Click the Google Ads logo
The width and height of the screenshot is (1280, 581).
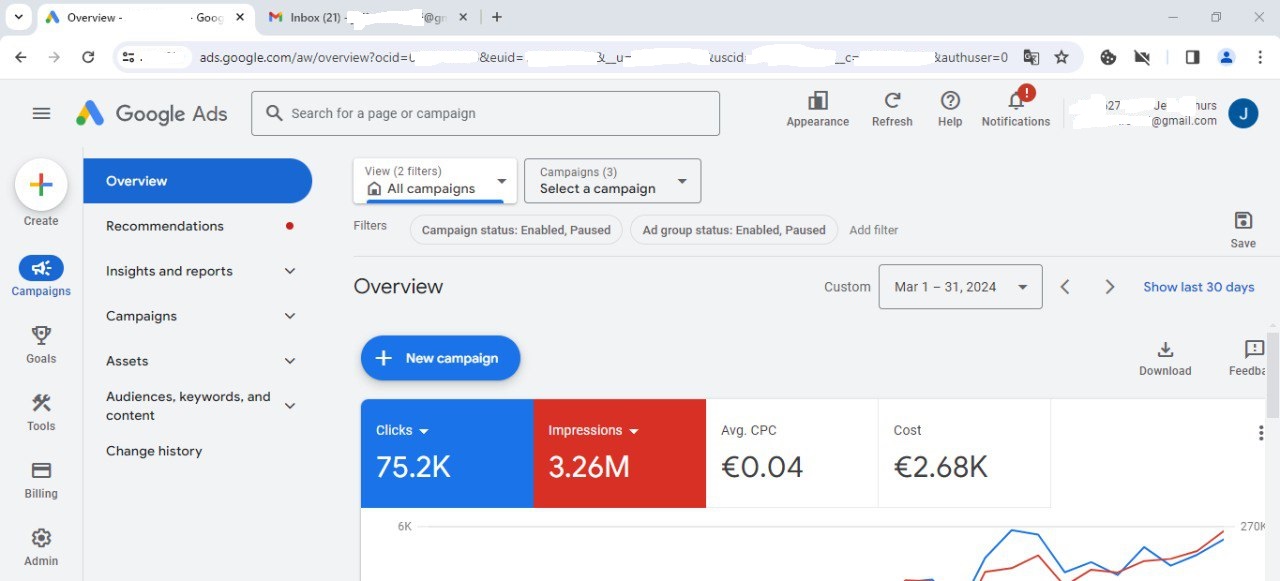point(152,114)
